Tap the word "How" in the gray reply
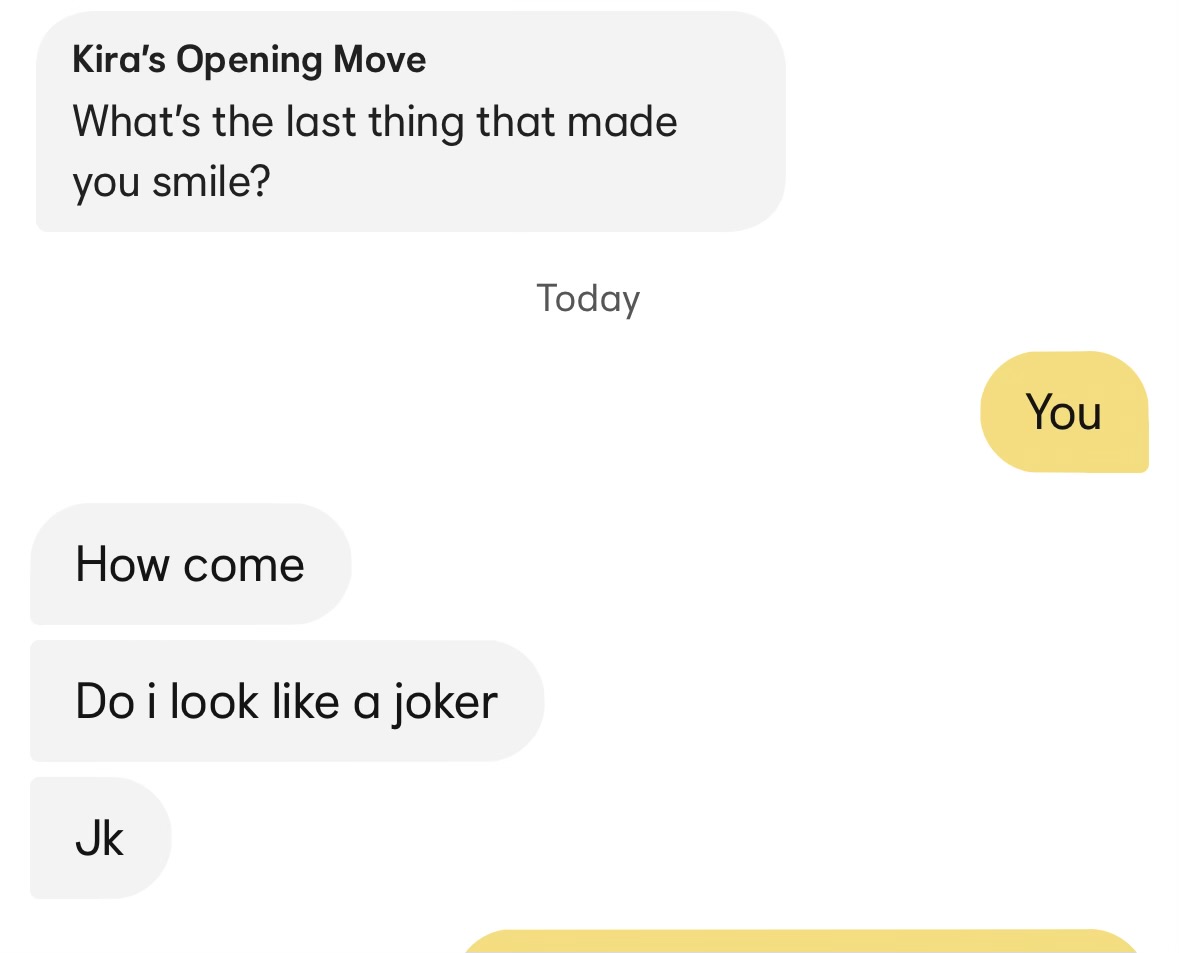Viewport: 1179px width, 953px height. (122, 564)
